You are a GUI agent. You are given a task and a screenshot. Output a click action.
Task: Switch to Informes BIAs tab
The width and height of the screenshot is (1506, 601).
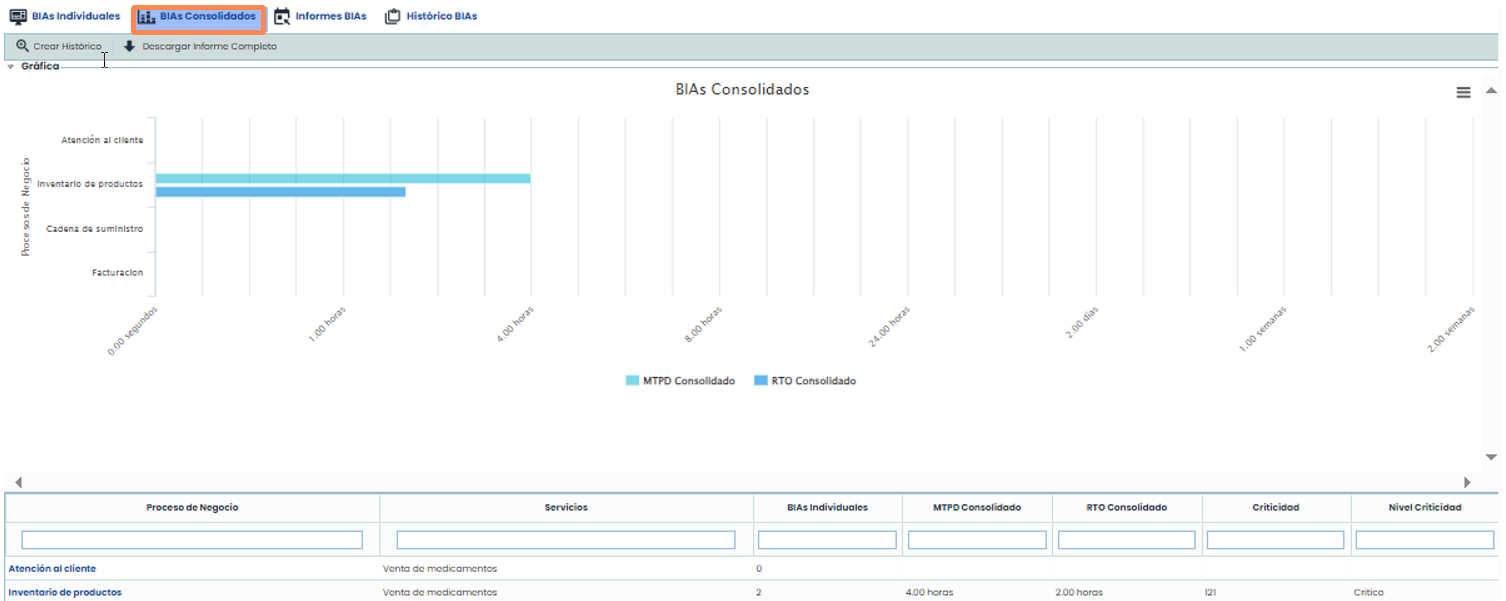pos(330,17)
